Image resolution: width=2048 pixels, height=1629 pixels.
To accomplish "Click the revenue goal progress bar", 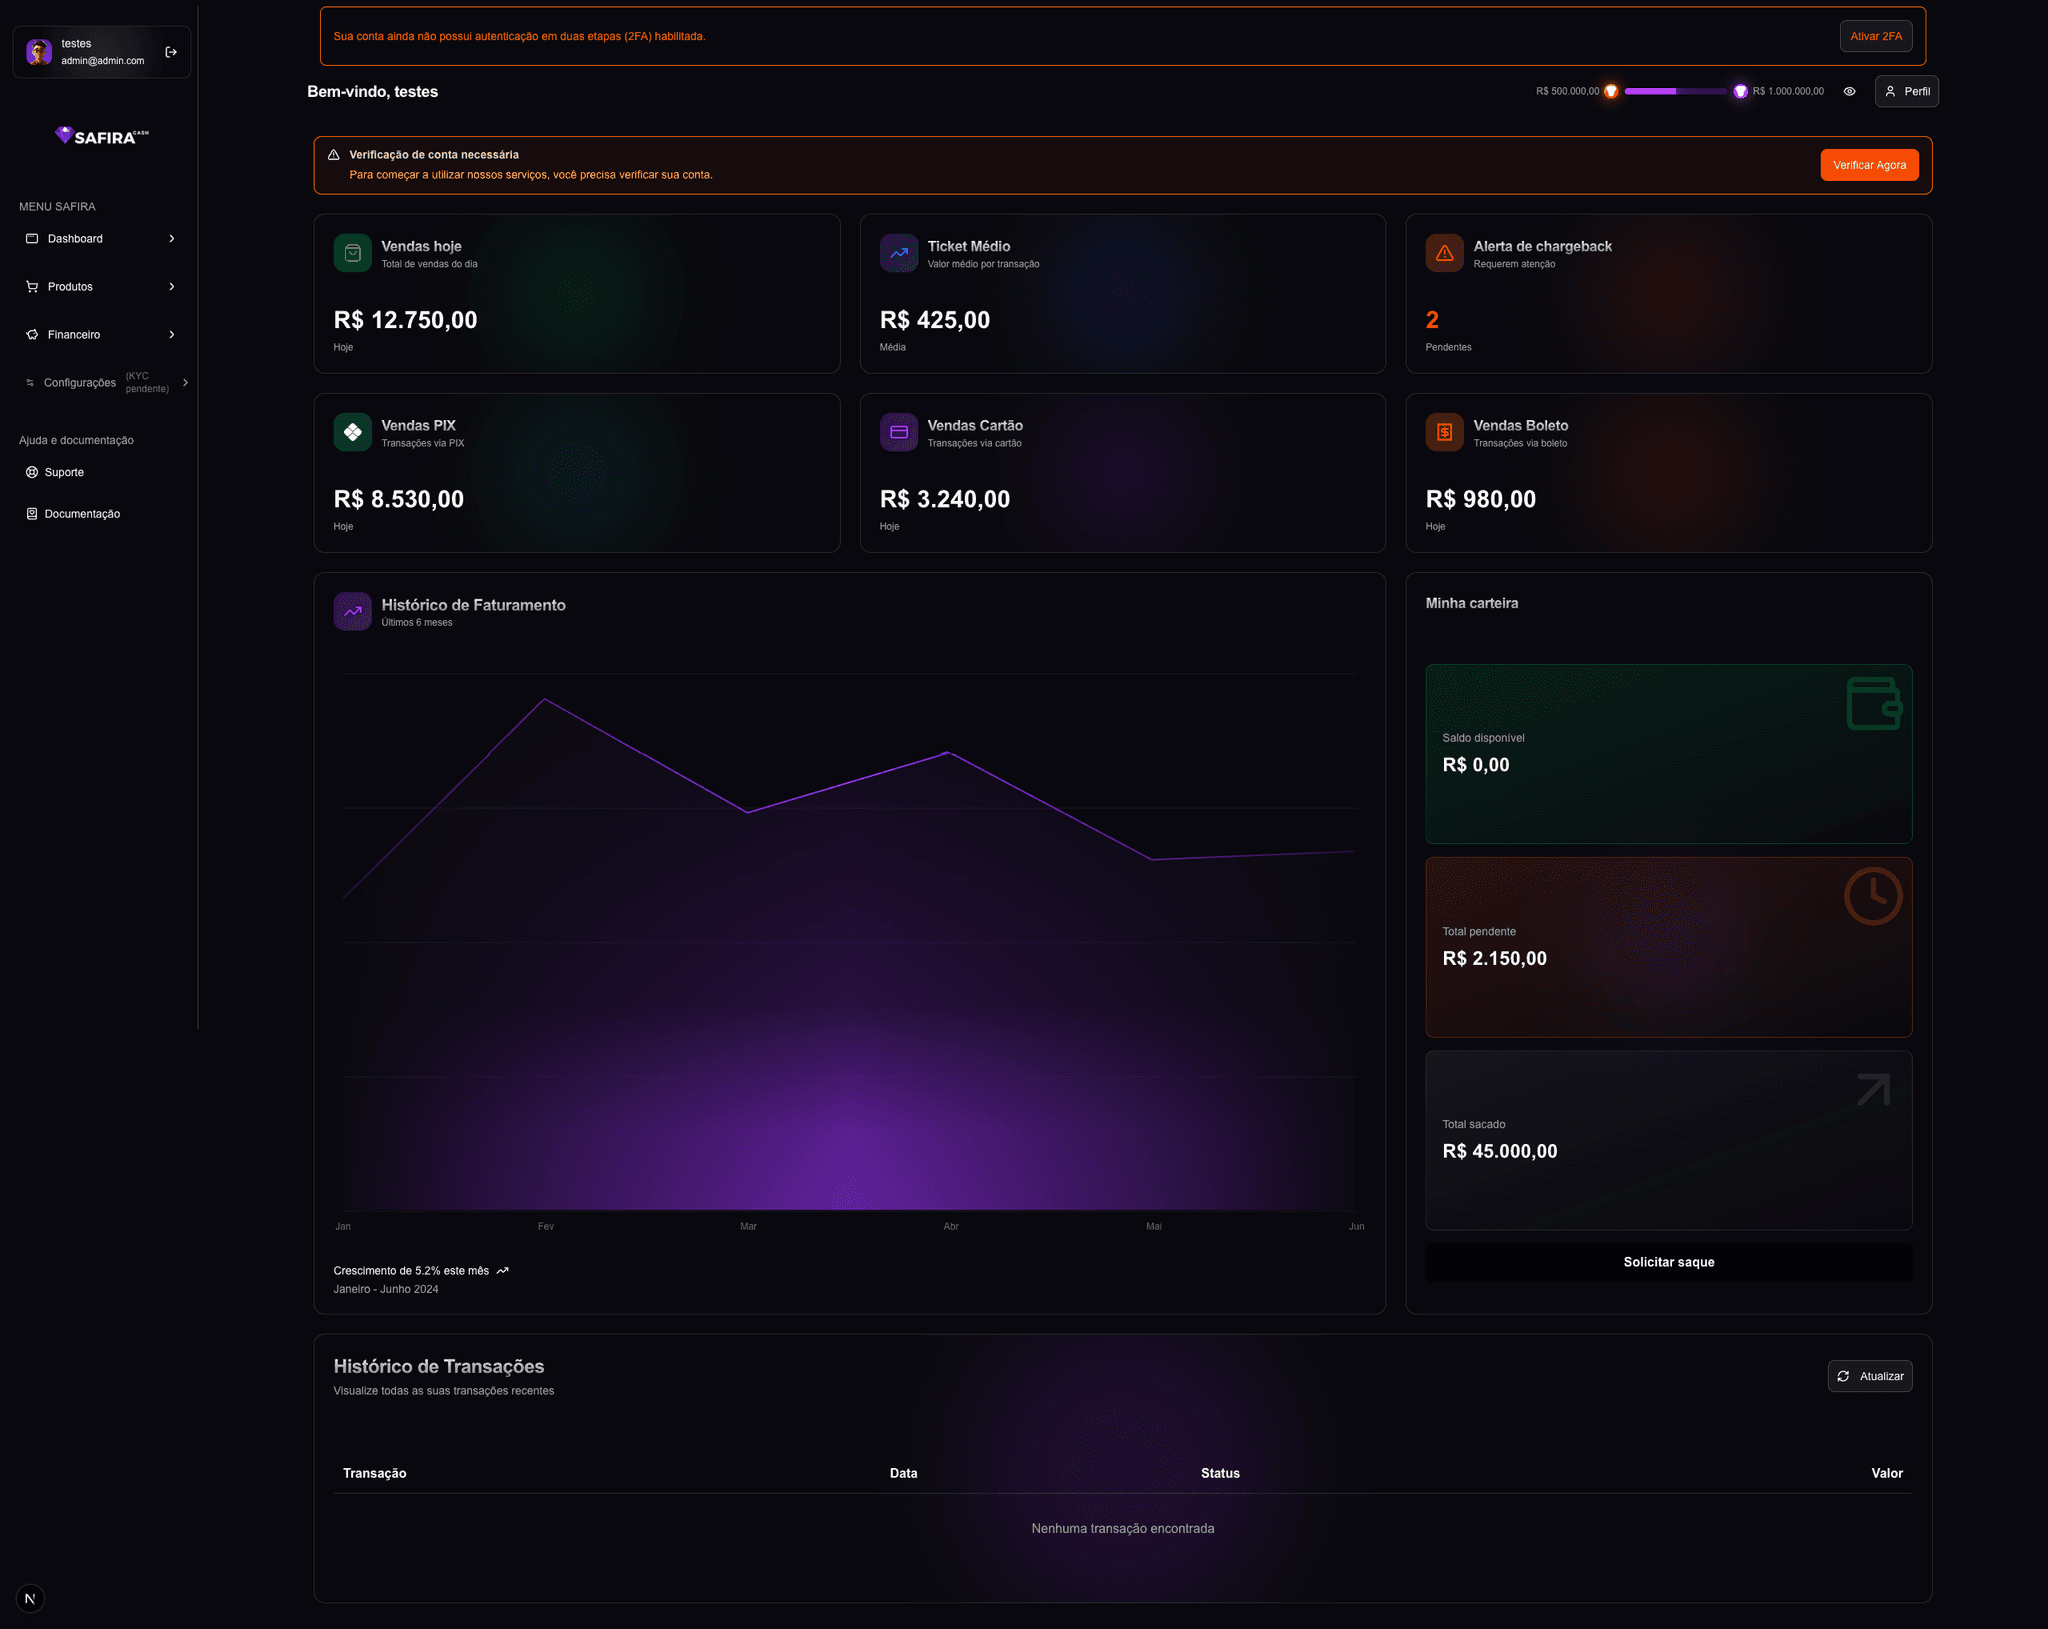I will pyautogui.click(x=1675, y=91).
